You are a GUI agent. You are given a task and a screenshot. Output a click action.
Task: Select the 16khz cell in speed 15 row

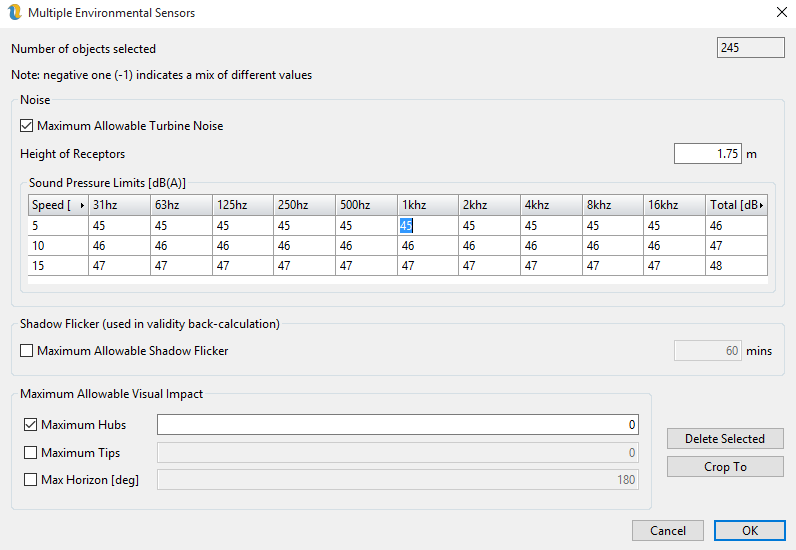tap(674, 266)
